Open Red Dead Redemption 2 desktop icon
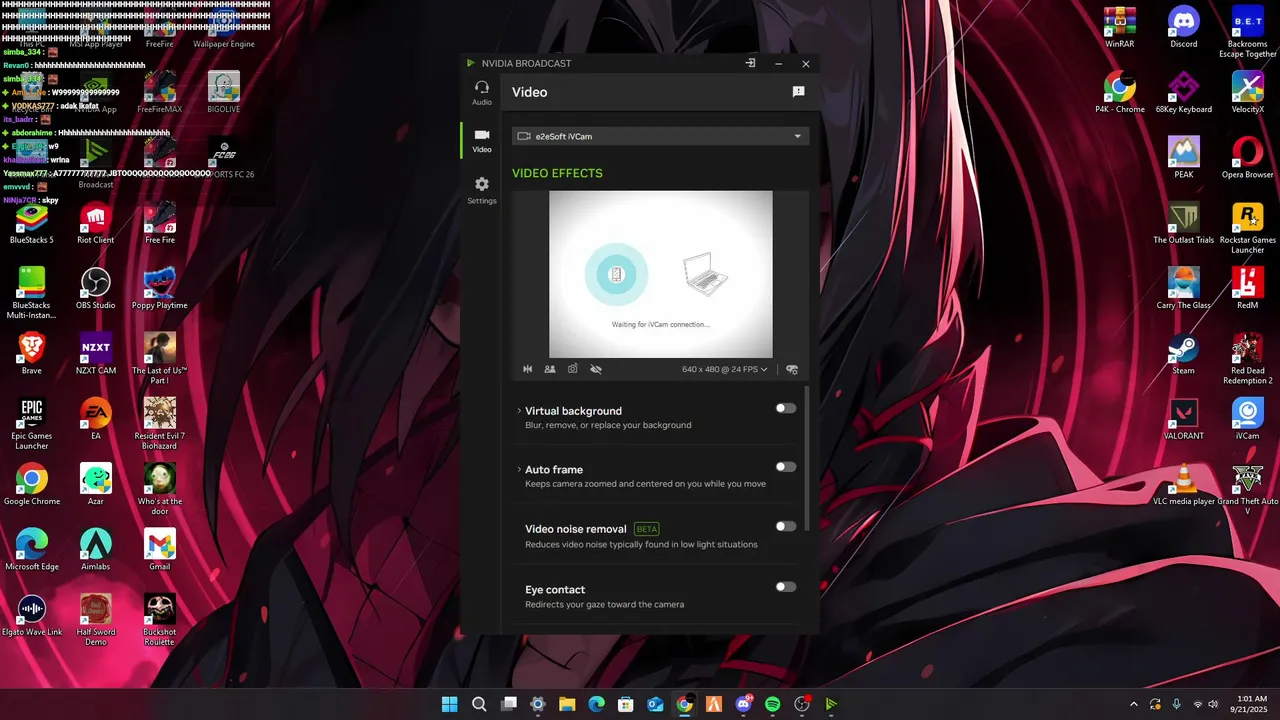The height and width of the screenshot is (720, 1280). tap(1248, 359)
